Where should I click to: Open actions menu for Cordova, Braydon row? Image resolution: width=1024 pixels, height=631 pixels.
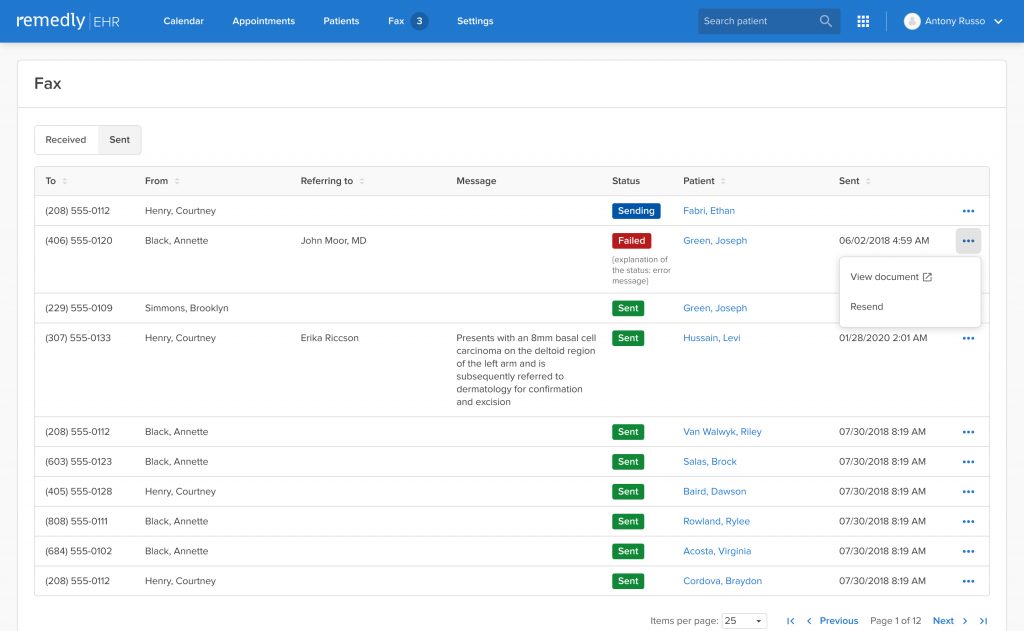coord(968,581)
